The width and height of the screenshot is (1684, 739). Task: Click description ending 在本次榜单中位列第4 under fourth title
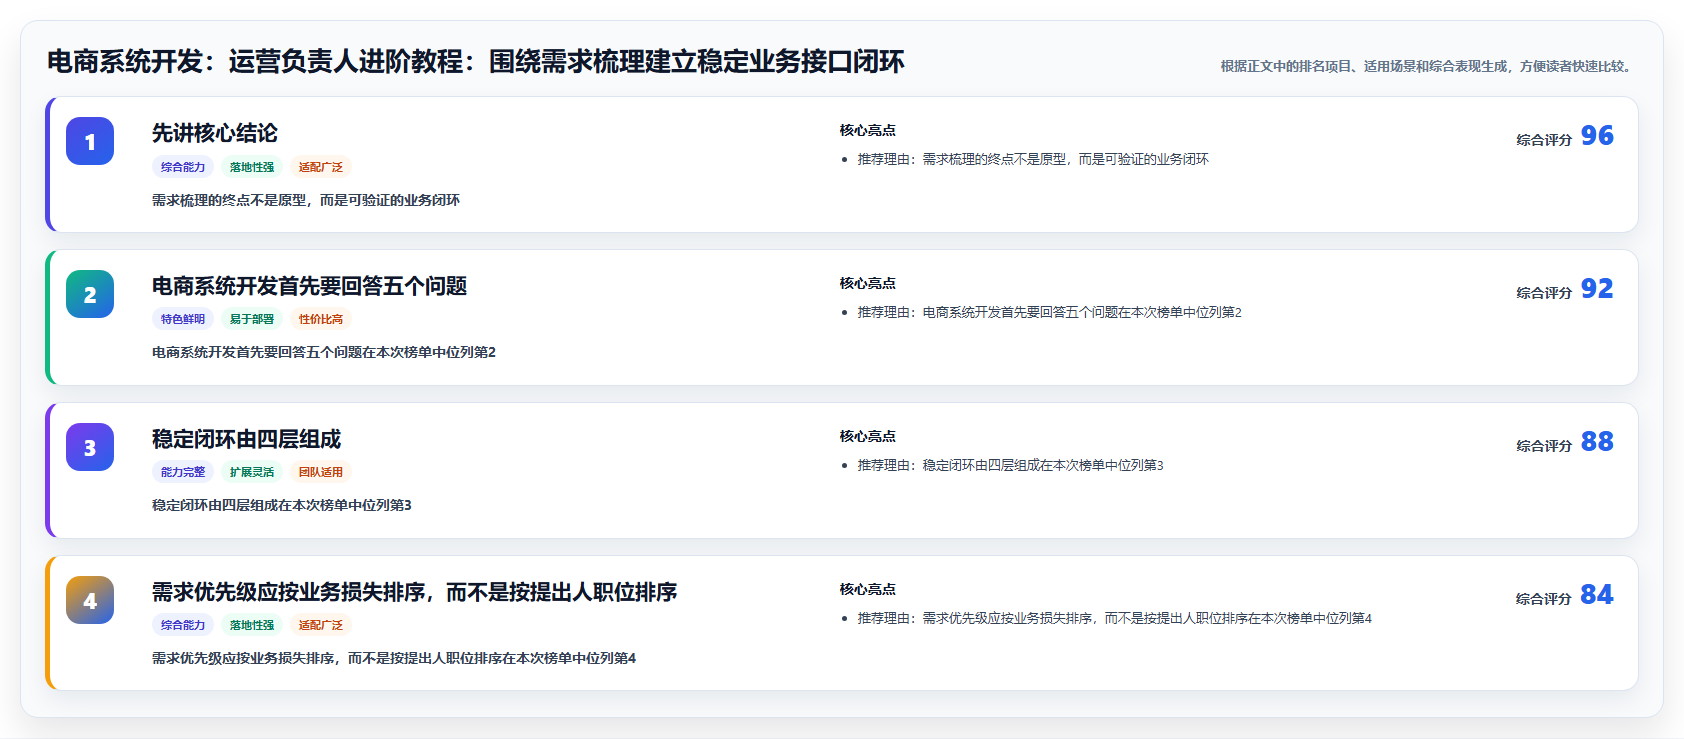coord(394,658)
